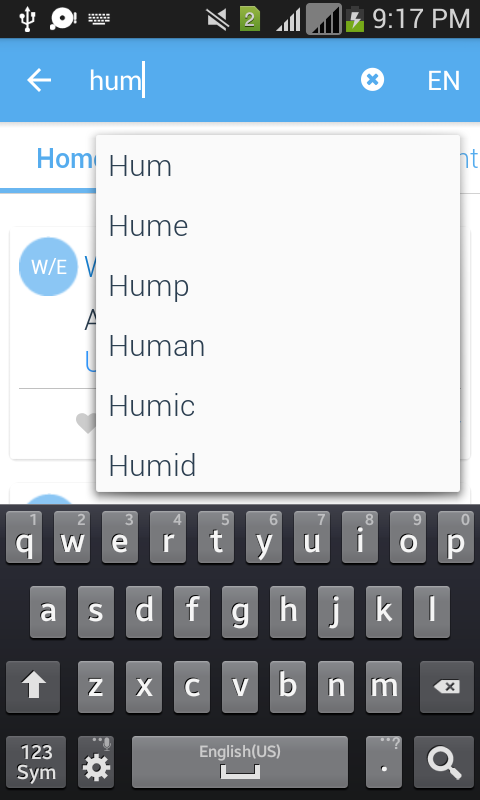Open the EN language selector

(x=443, y=81)
